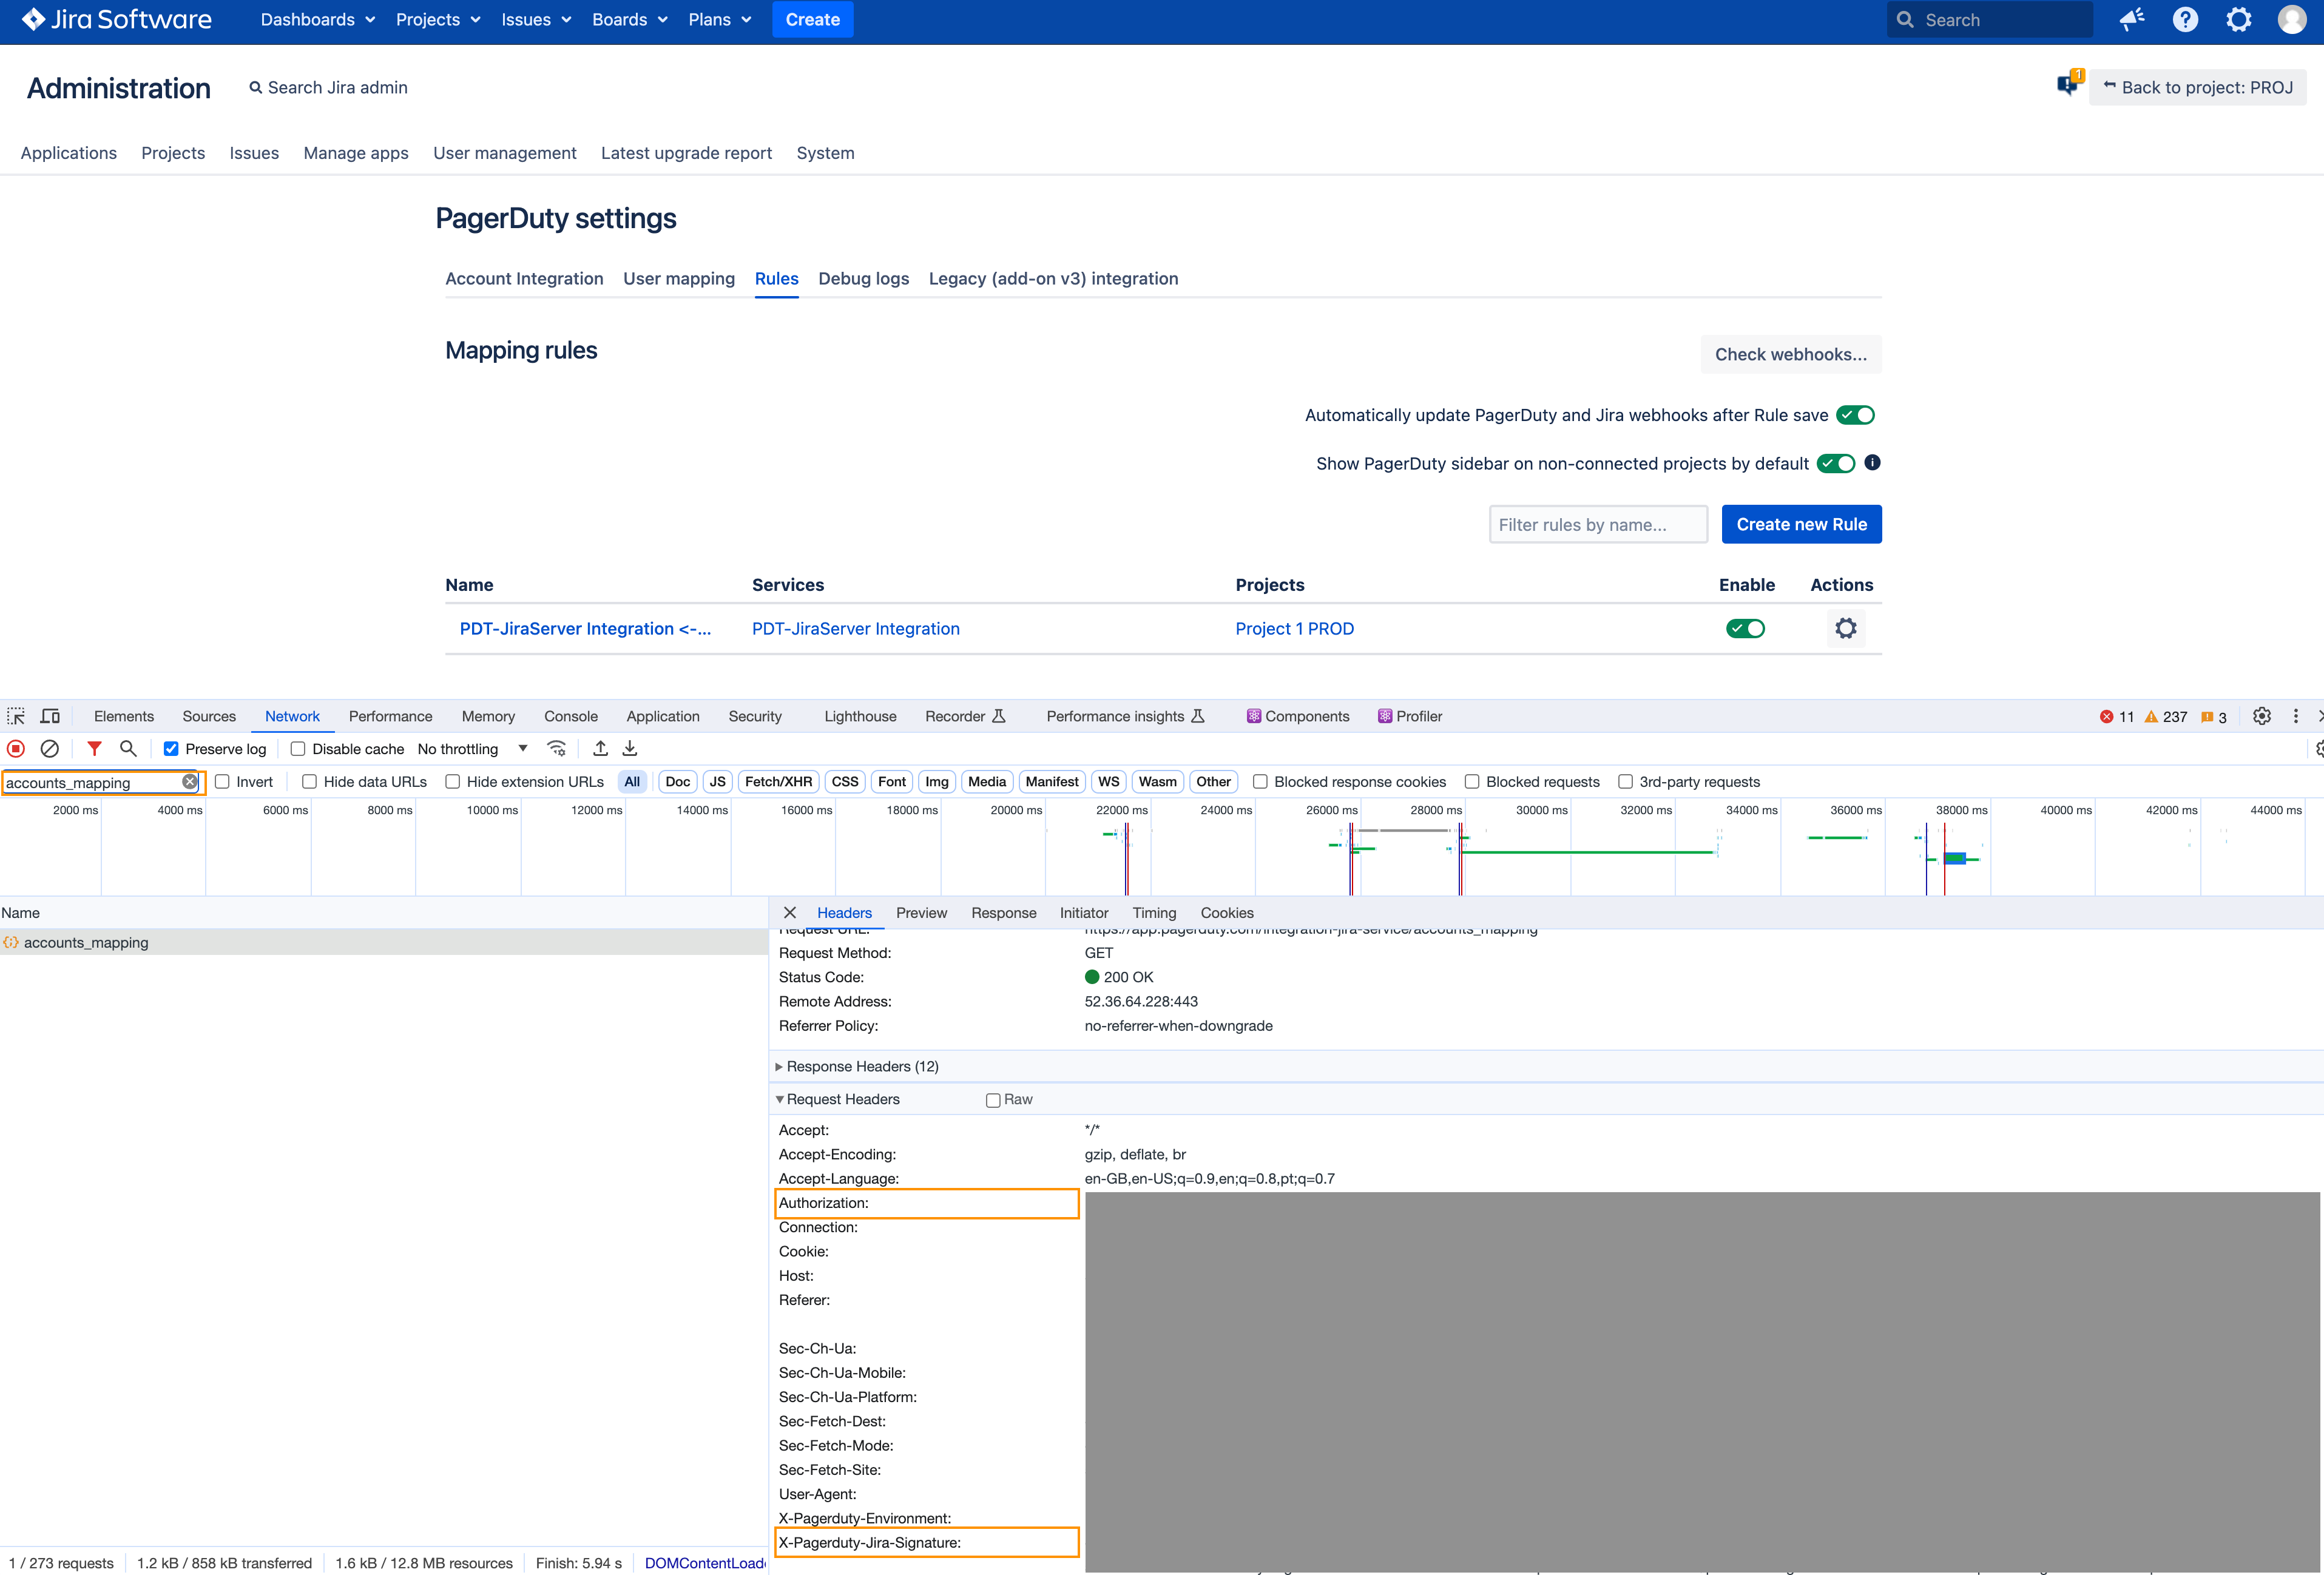This screenshot has height=1575, width=2324.
Task: Toggle DevTools device toolbar icon
Action: pyautogui.click(x=50, y=716)
